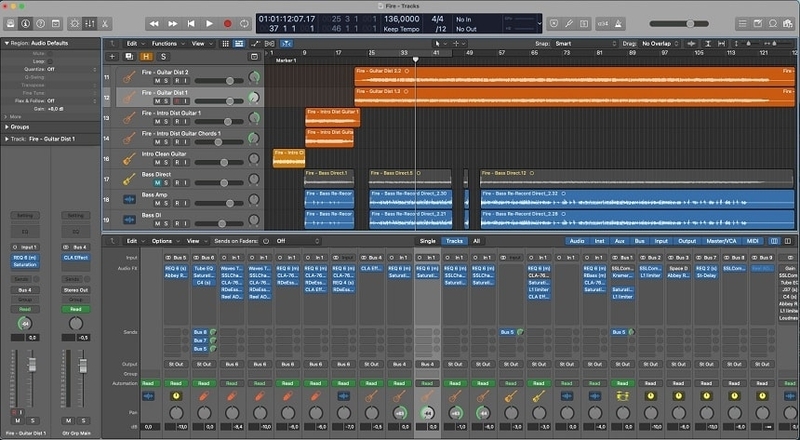The height and width of the screenshot is (440, 800).
Task: Toggle Catch Playhead button
Action: click(286, 44)
